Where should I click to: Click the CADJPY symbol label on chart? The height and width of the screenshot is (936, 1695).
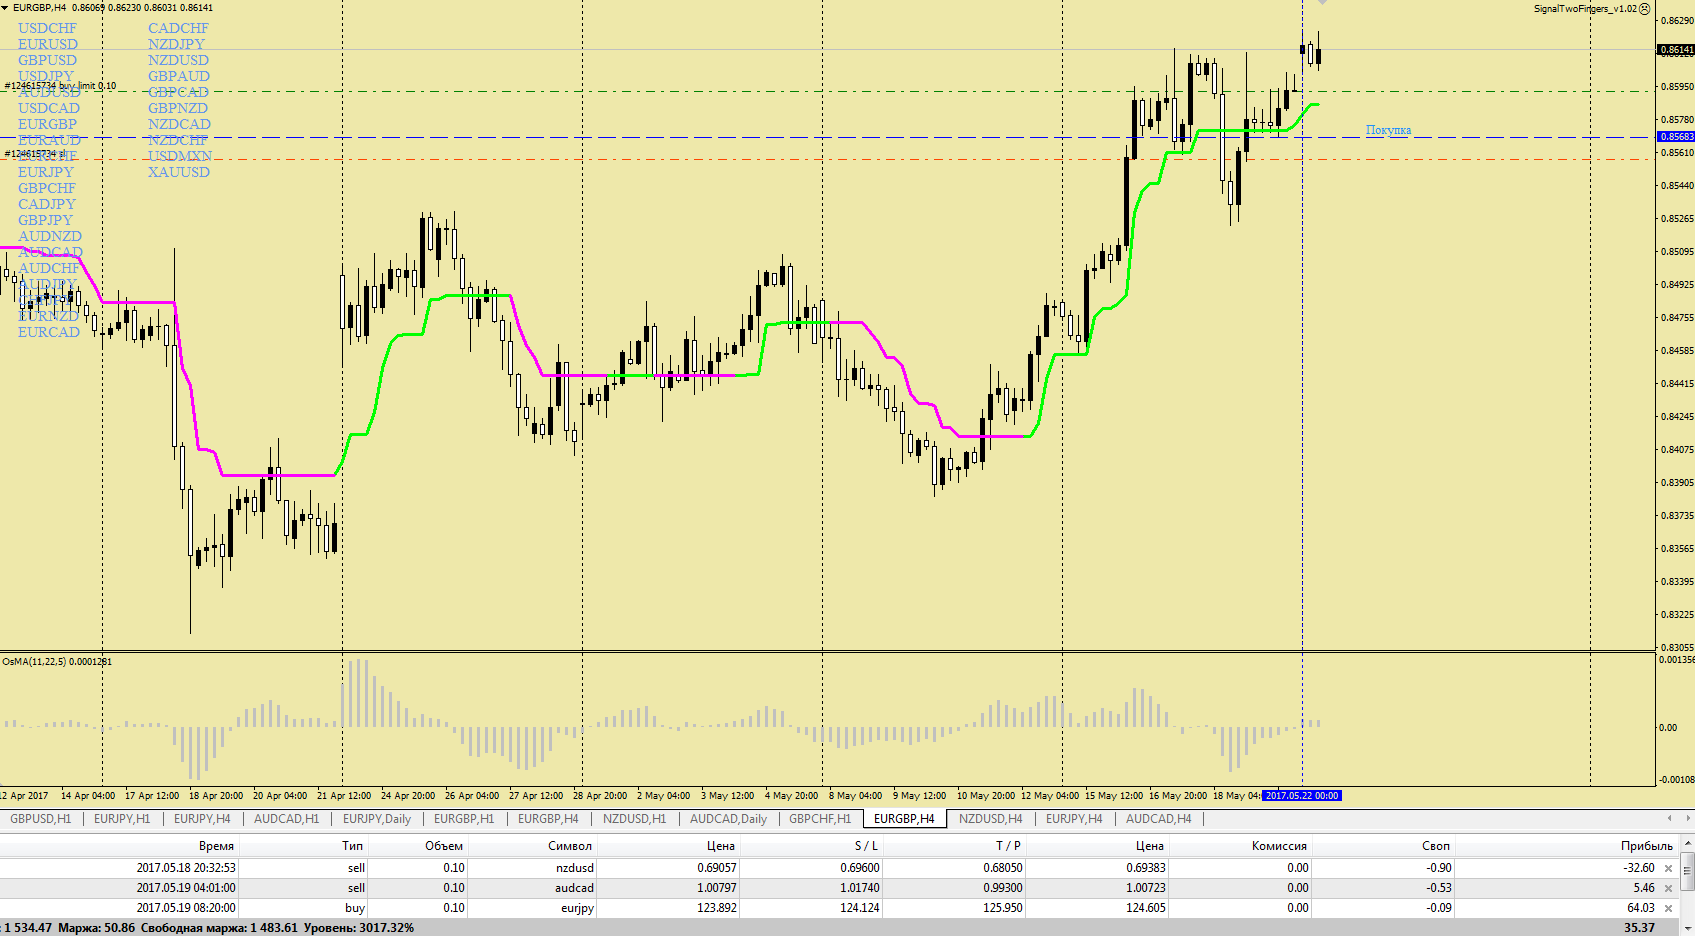(x=46, y=204)
